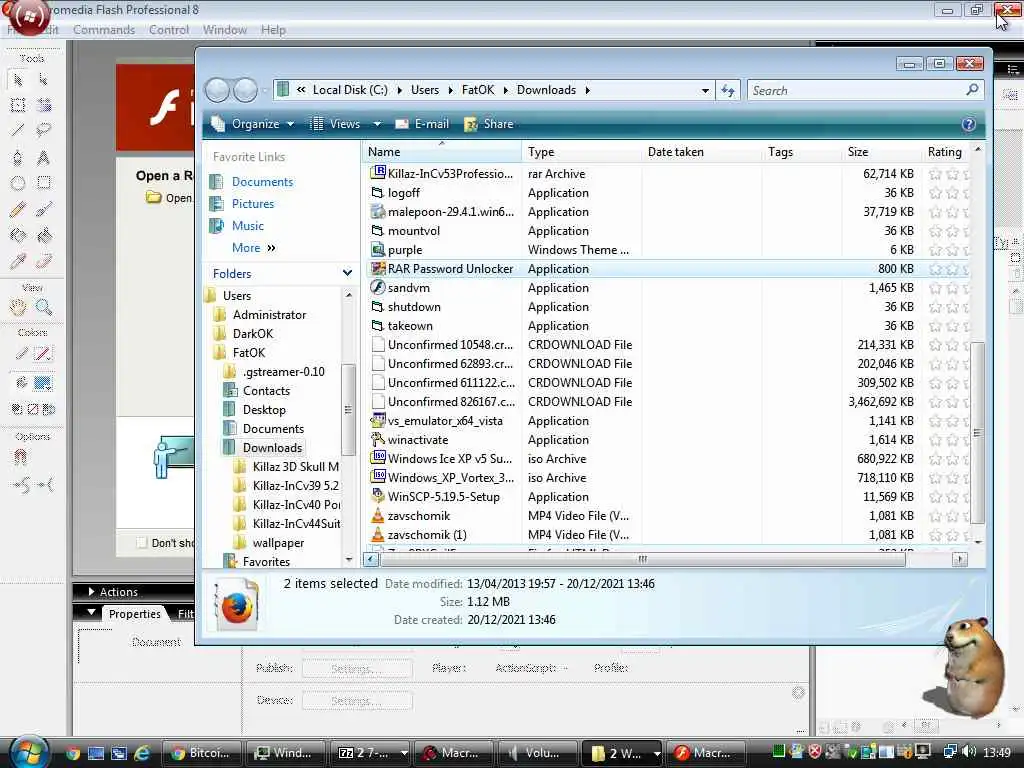Expand More favorite links
The image size is (1024, 768).
[253, 248]
